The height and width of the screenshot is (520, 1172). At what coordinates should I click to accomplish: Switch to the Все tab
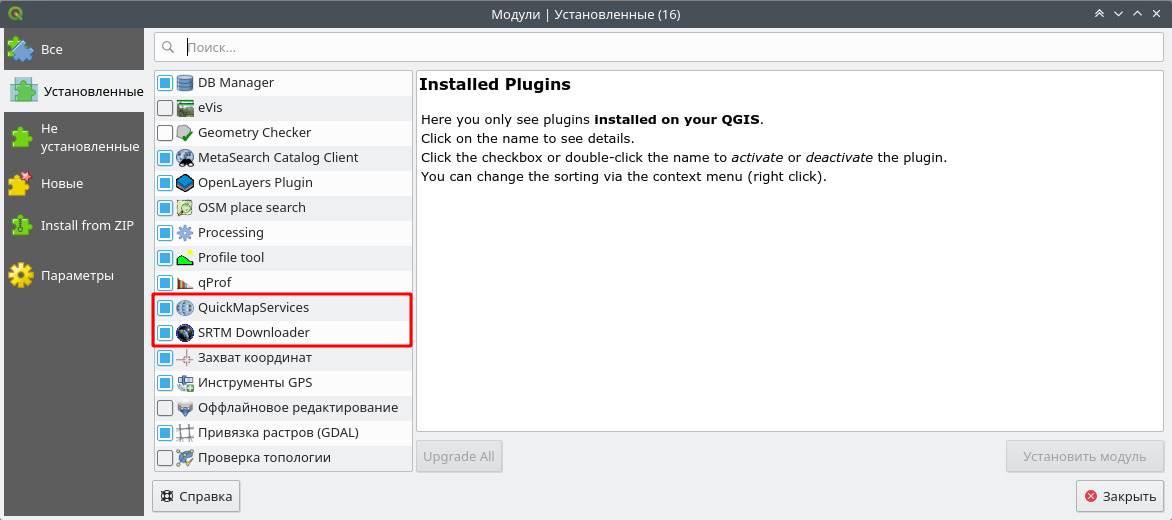point(72,49)
